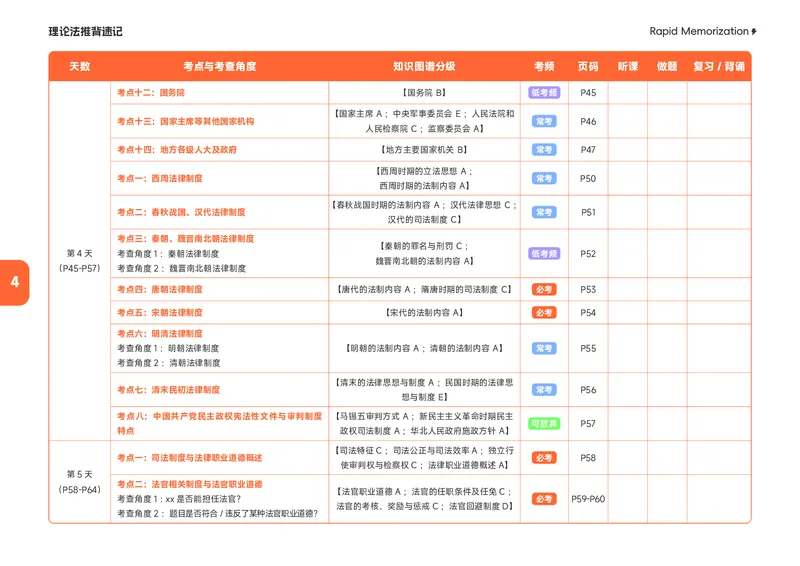Image resolution: width=800 pixels, height=566 pixels.
Task: Click 考点一：西周法律制度
Action: (160, 178)
